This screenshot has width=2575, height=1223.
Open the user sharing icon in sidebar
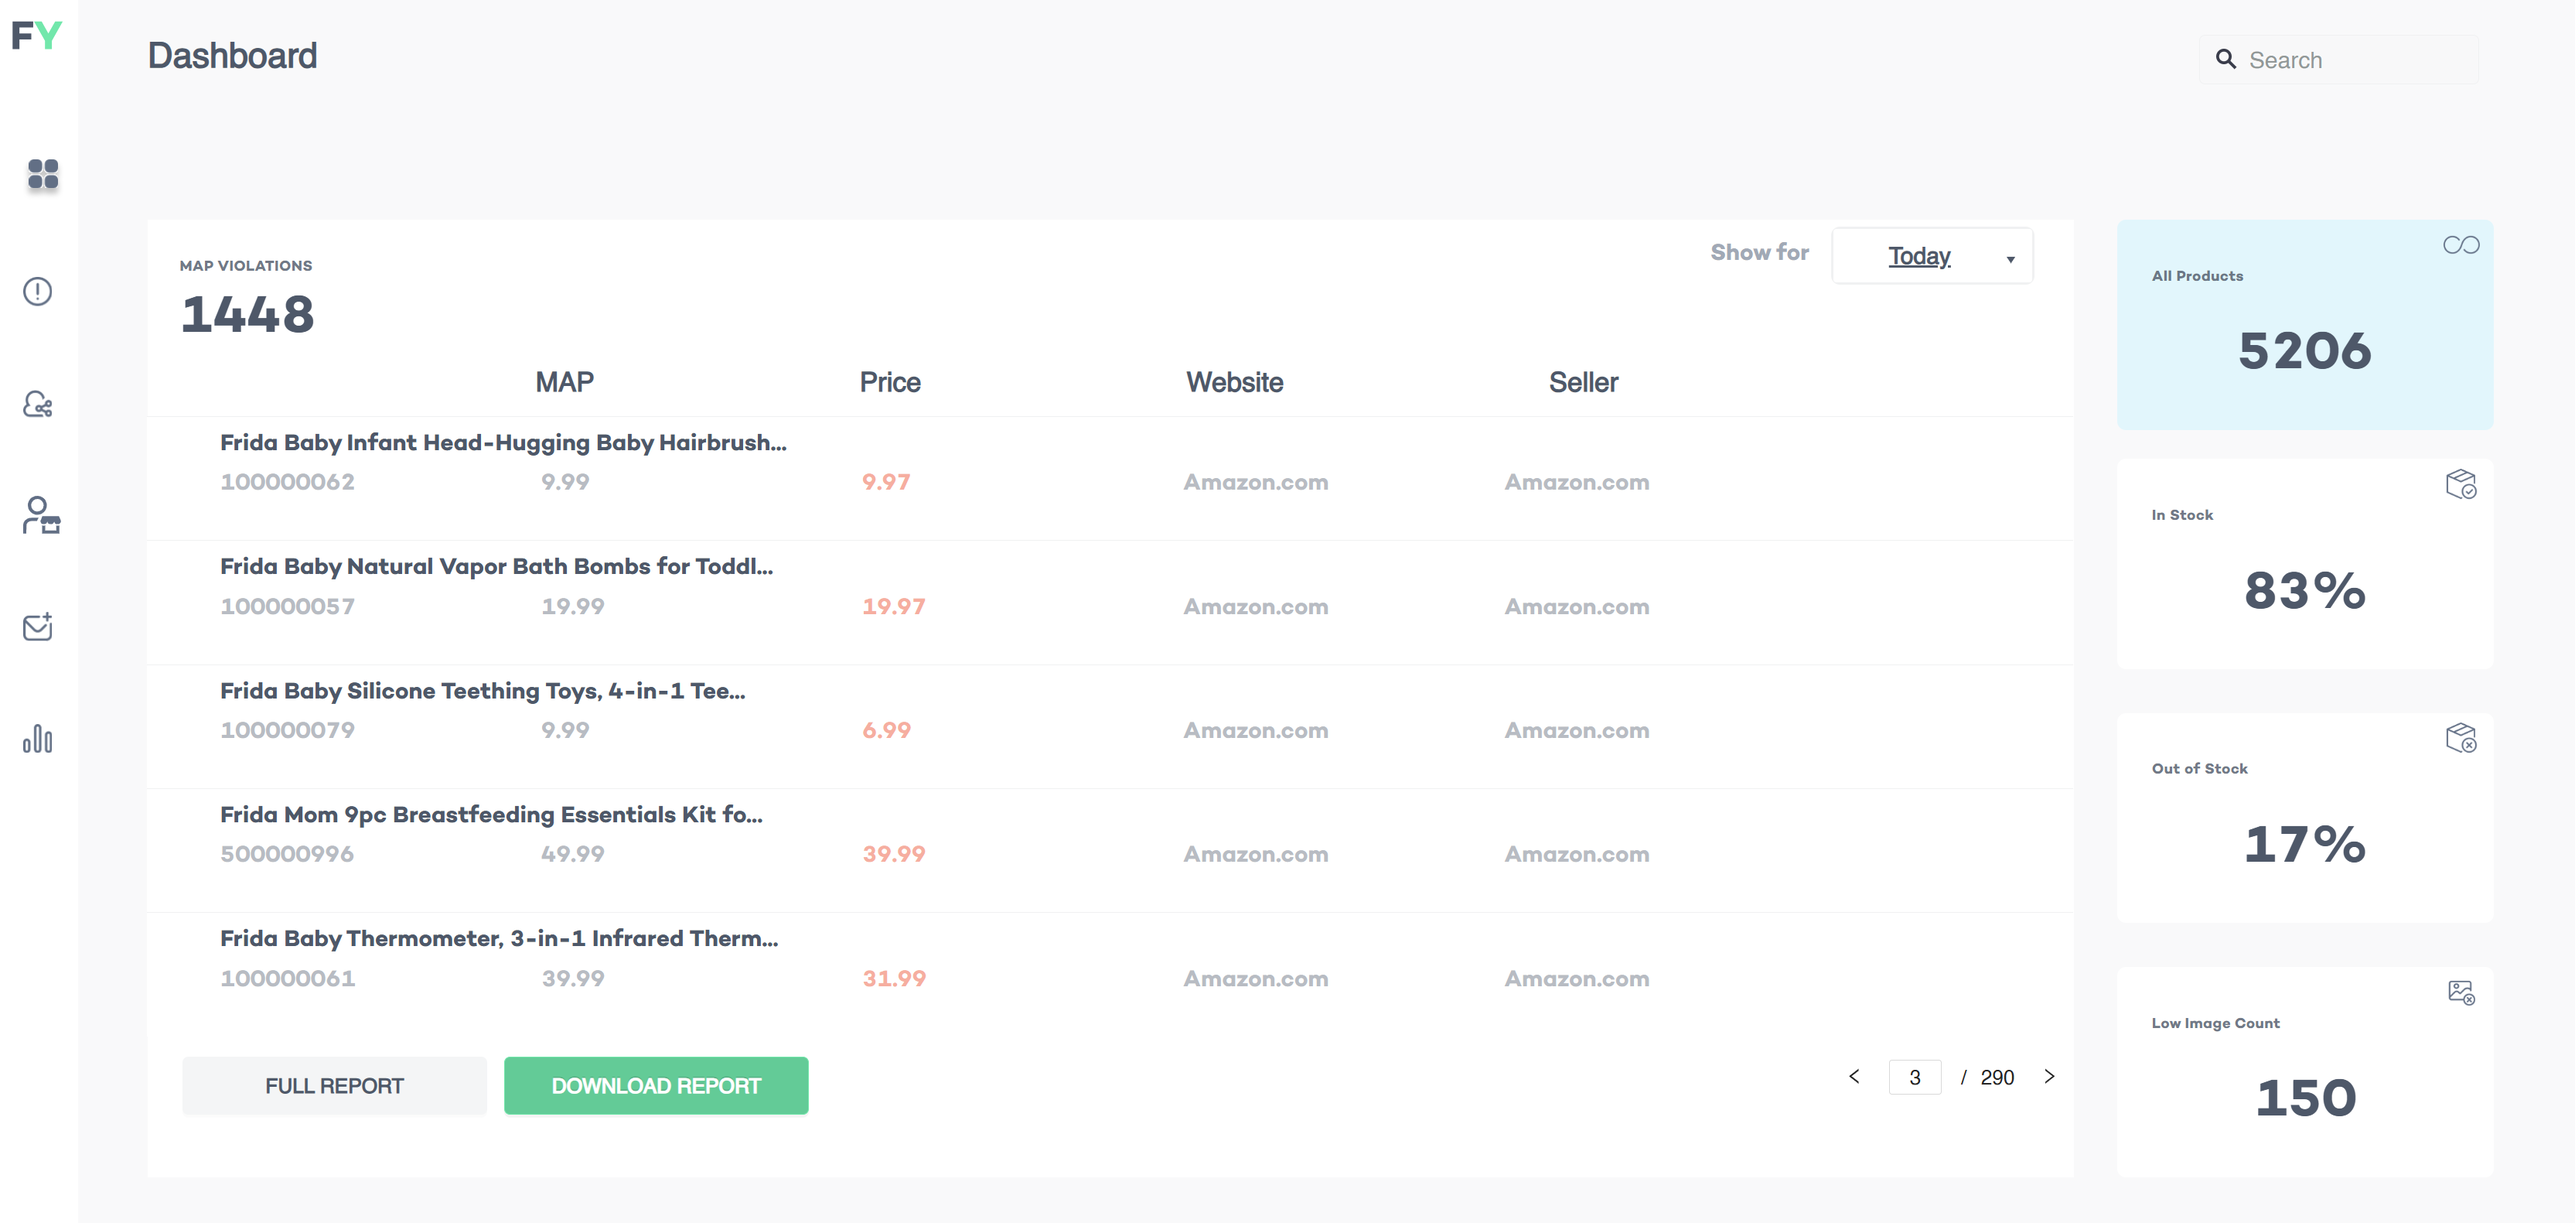coord(38,404)
